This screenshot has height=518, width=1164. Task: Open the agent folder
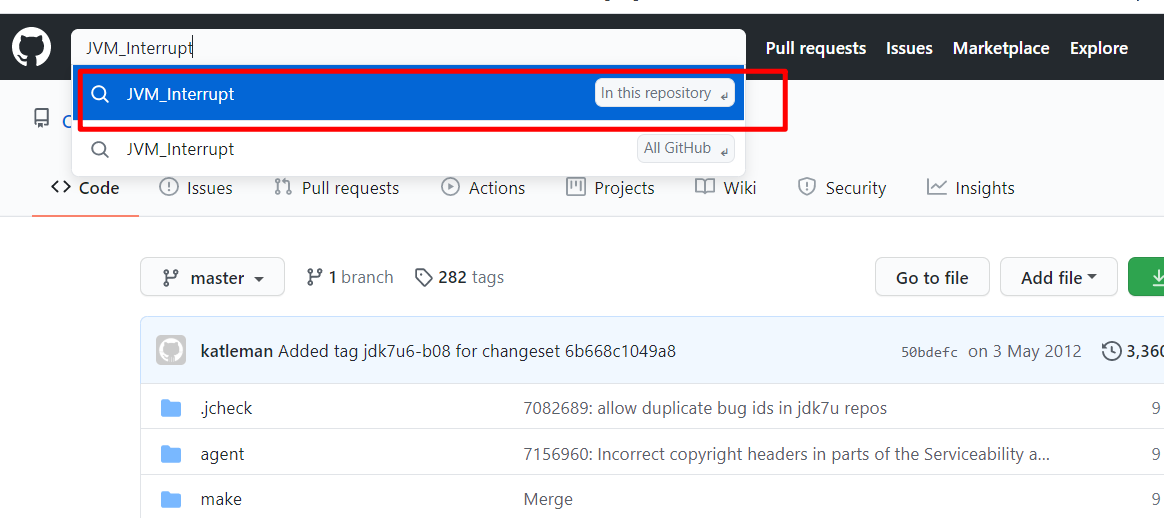[x=222, y=453]
